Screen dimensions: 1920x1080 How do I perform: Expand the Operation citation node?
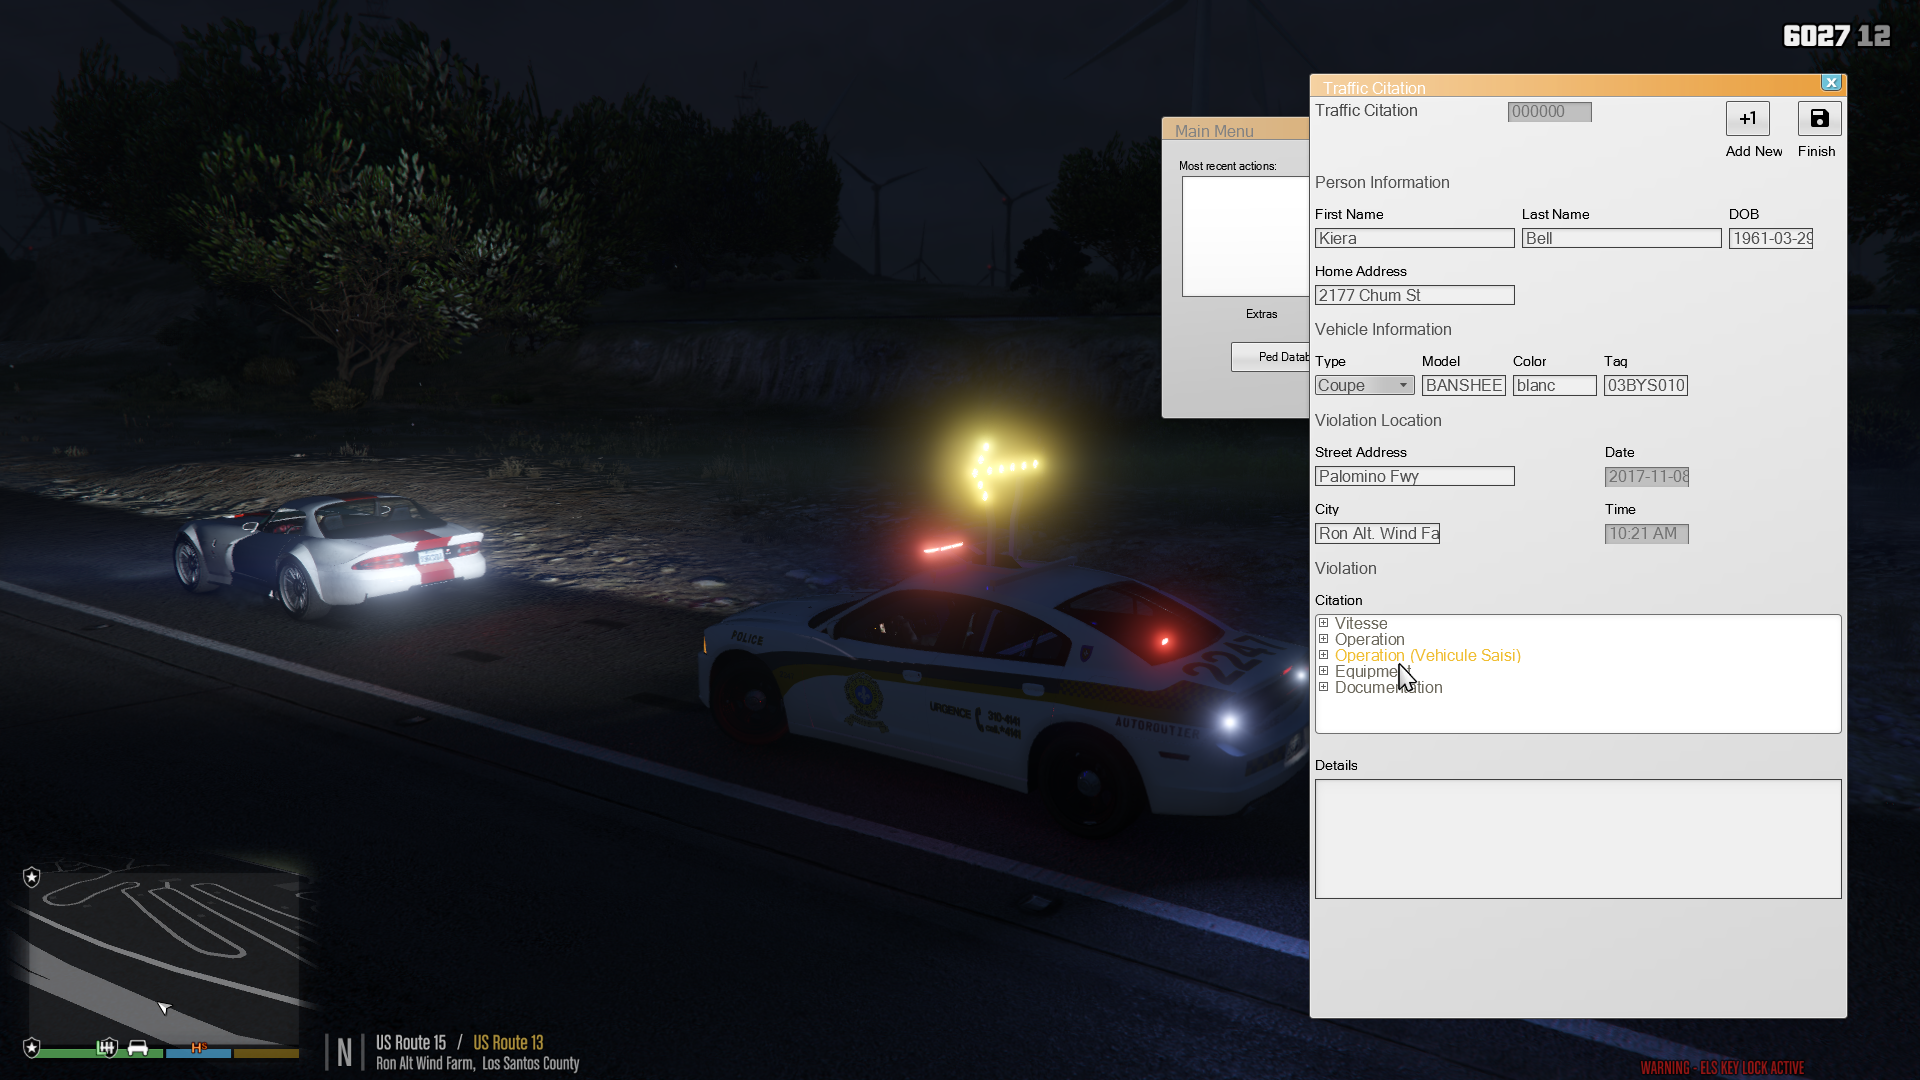tap(1323, 639)
